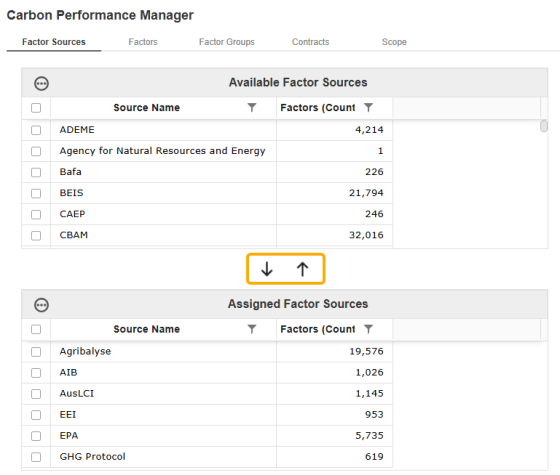Screen dimensions: 560x475
Task: Switch to the Factor Sources tab
Action: coord(54,42)
